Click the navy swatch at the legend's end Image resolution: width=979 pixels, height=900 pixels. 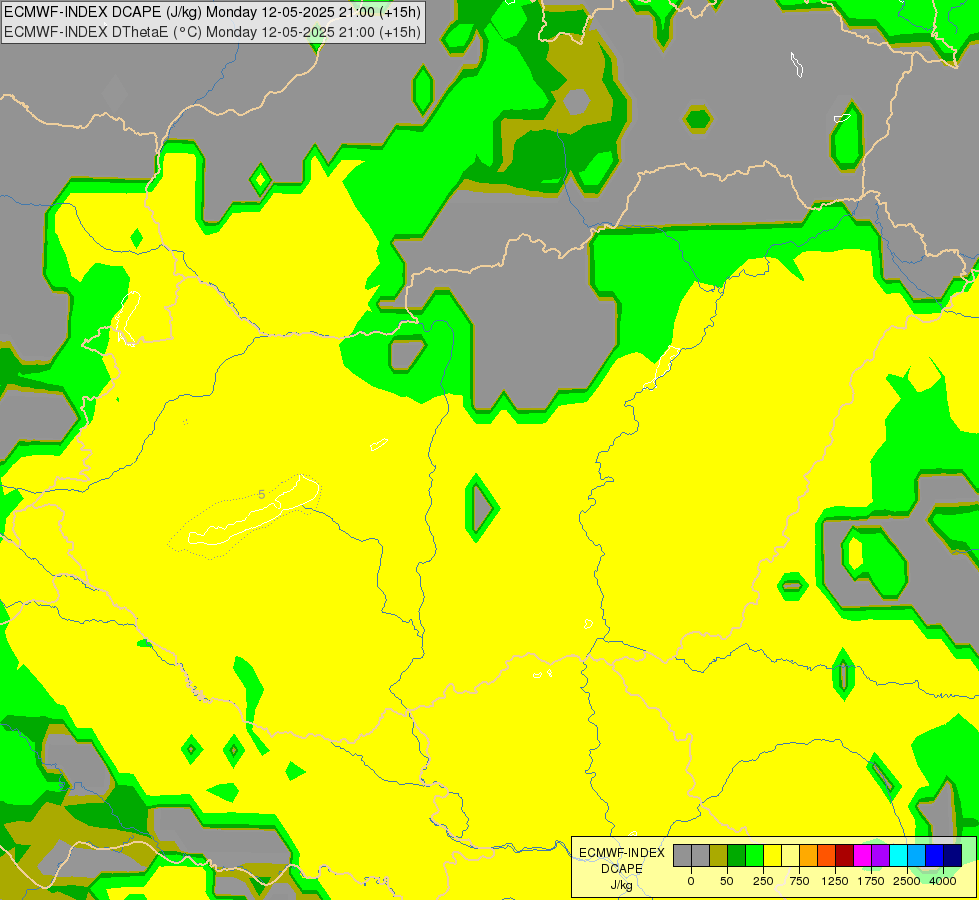click(x=953, y=855)
